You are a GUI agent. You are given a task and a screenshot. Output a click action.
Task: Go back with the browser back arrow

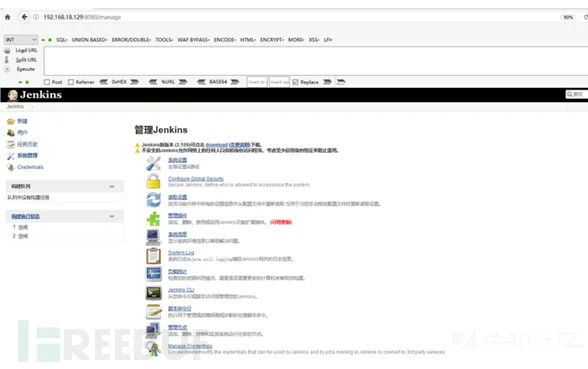tap(24, 17)
